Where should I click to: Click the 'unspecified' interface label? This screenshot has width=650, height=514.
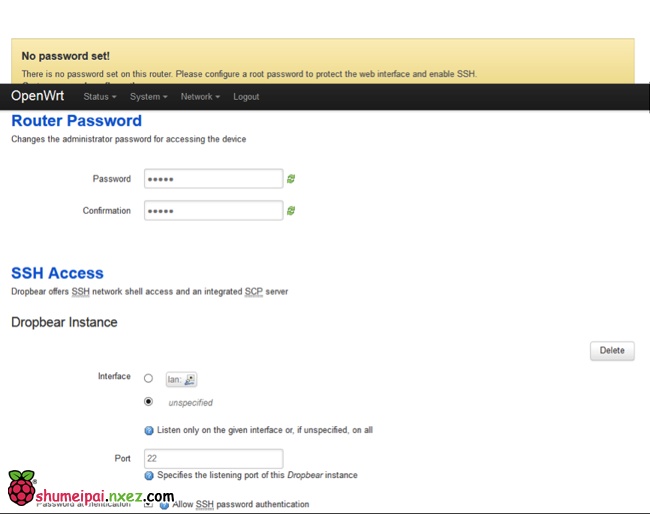click(x=191, y=402)
